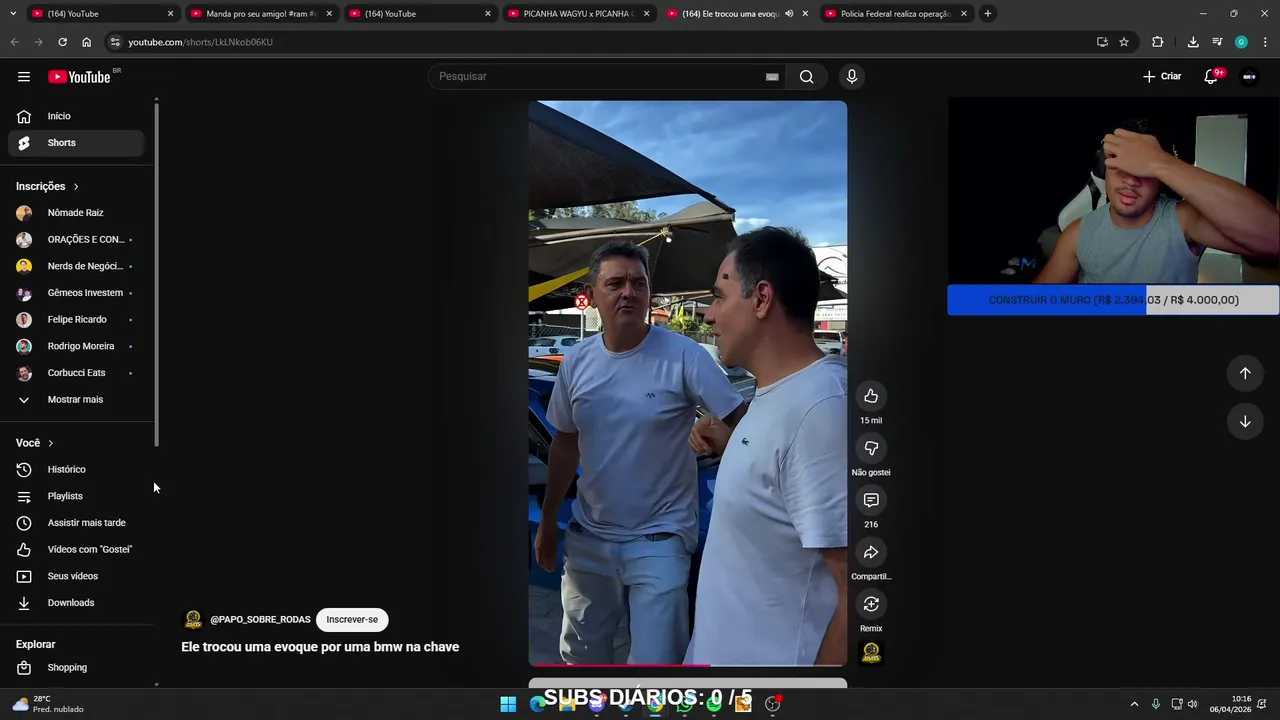
Task: Bookmark this page with the star
Action: [1124, 42]
